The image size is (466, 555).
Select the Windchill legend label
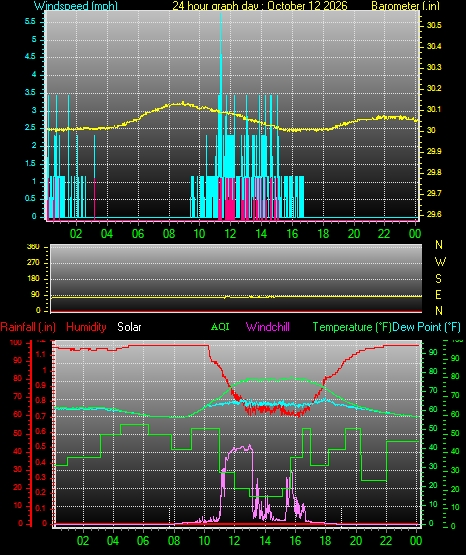click(268, 327)
